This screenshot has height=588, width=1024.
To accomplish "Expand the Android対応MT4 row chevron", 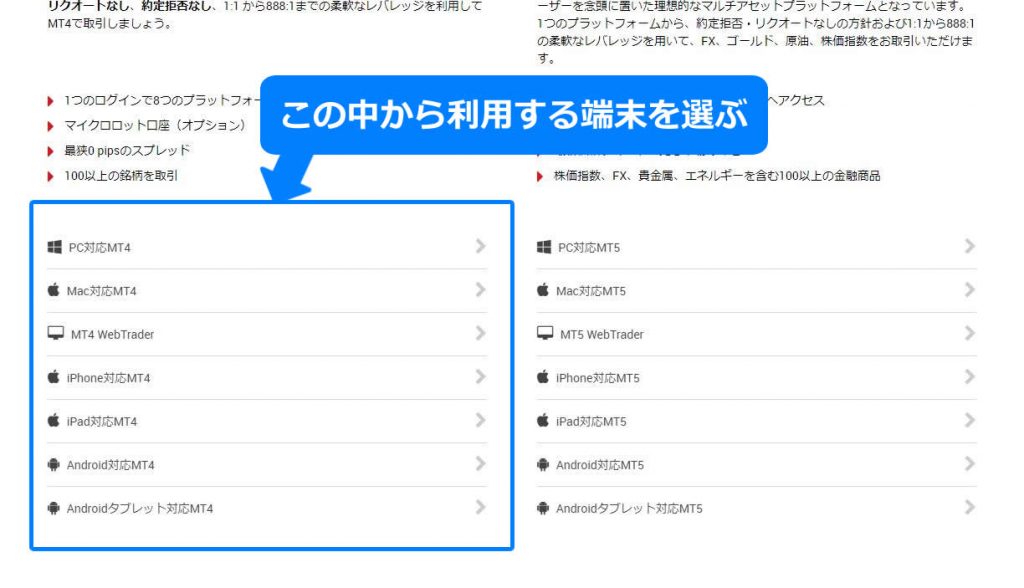I will (481, 464).
